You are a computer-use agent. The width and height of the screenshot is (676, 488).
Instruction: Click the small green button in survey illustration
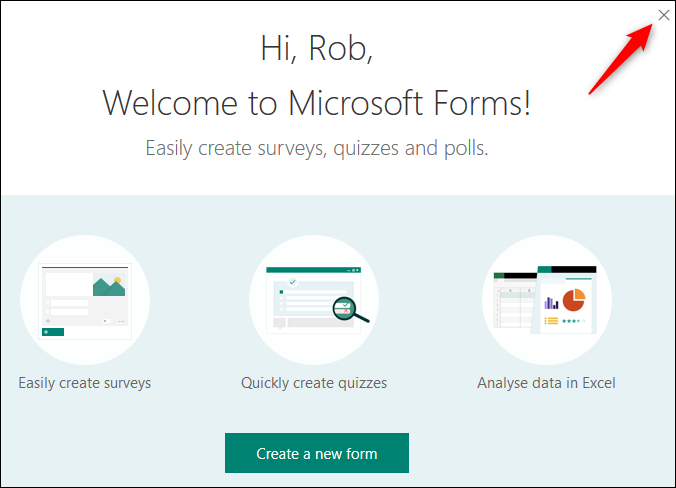(53, 331)
